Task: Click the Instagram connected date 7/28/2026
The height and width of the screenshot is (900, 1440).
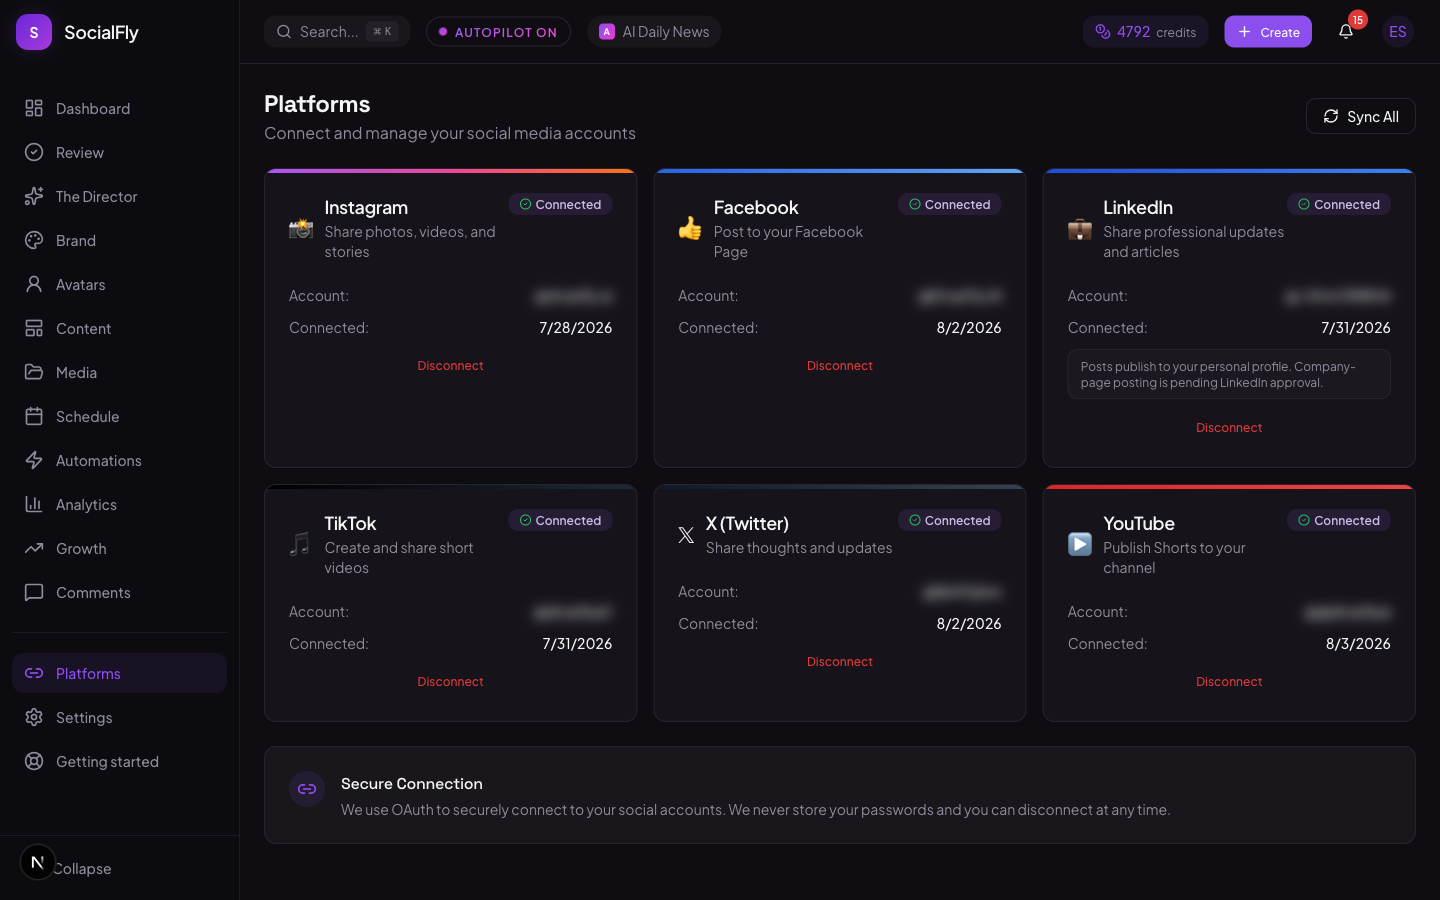Action: point(576,328)
